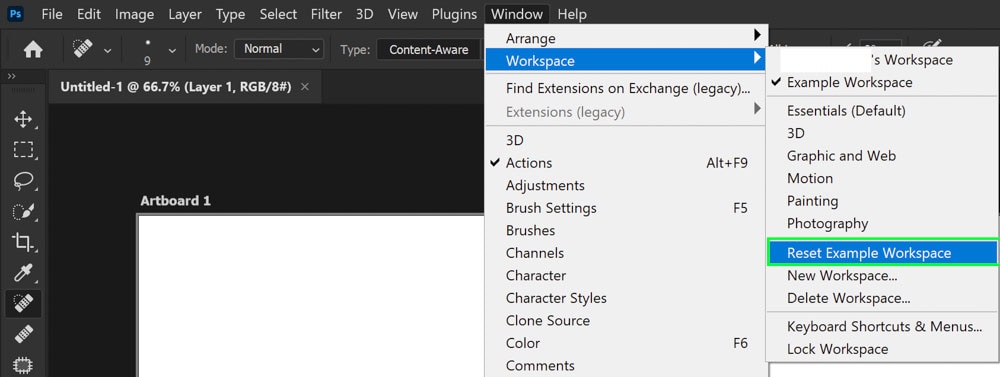This screenshot has width=1000, height=377.
Task: Click the Content-Aware type button
Action: coord(429,49)
